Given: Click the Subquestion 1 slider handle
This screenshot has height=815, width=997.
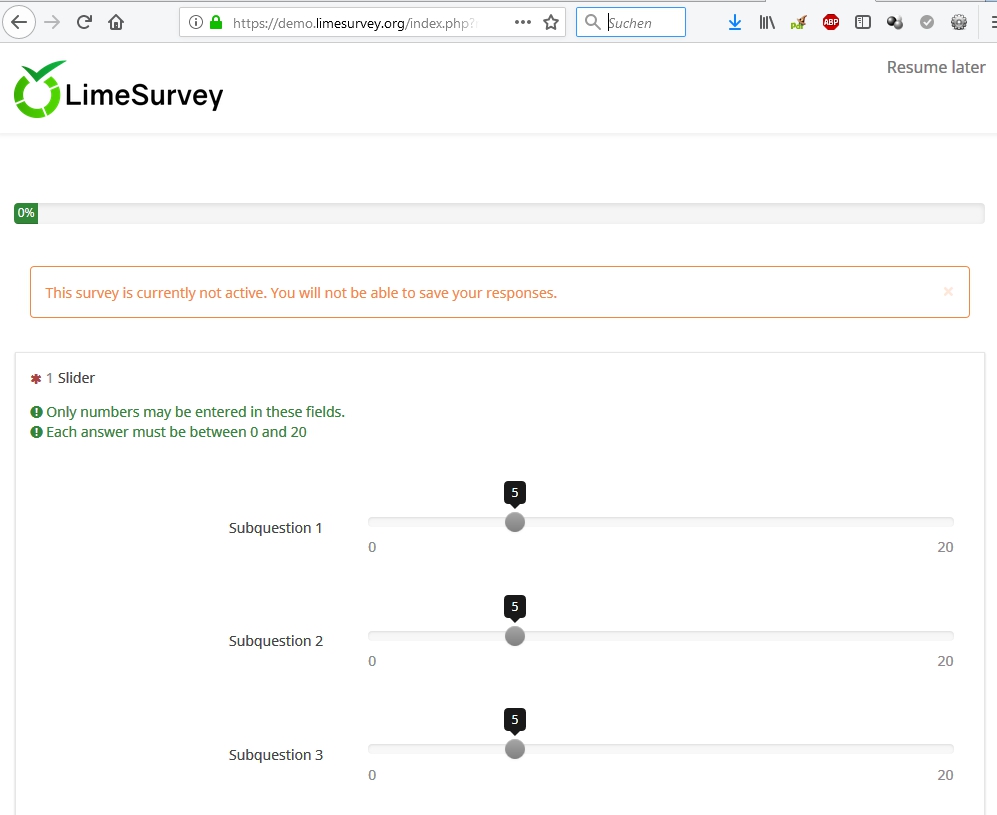Looking at the screenshot, I should click(x=515, y=522).
